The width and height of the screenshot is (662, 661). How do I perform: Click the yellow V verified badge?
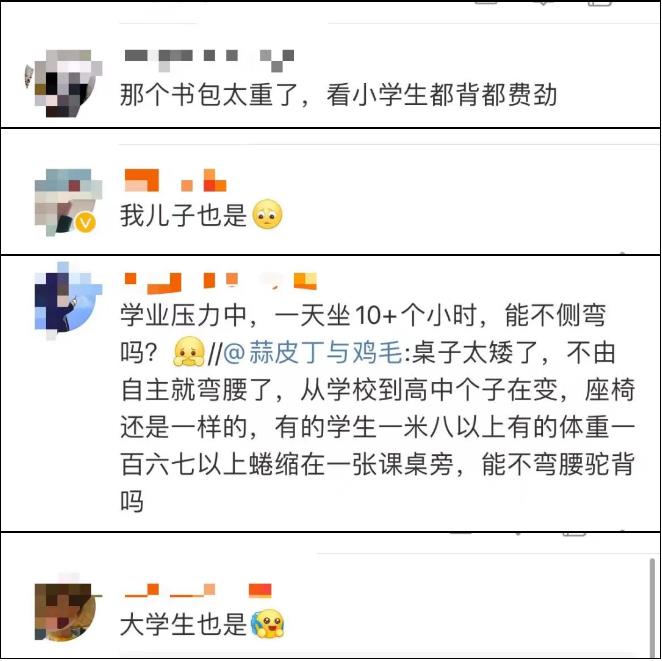click(86, 222)
